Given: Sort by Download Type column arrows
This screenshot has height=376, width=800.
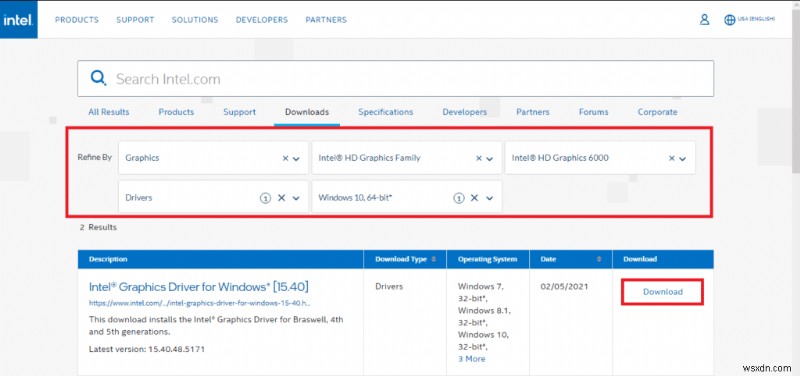Looking at the screenshot, I should 434,259.
